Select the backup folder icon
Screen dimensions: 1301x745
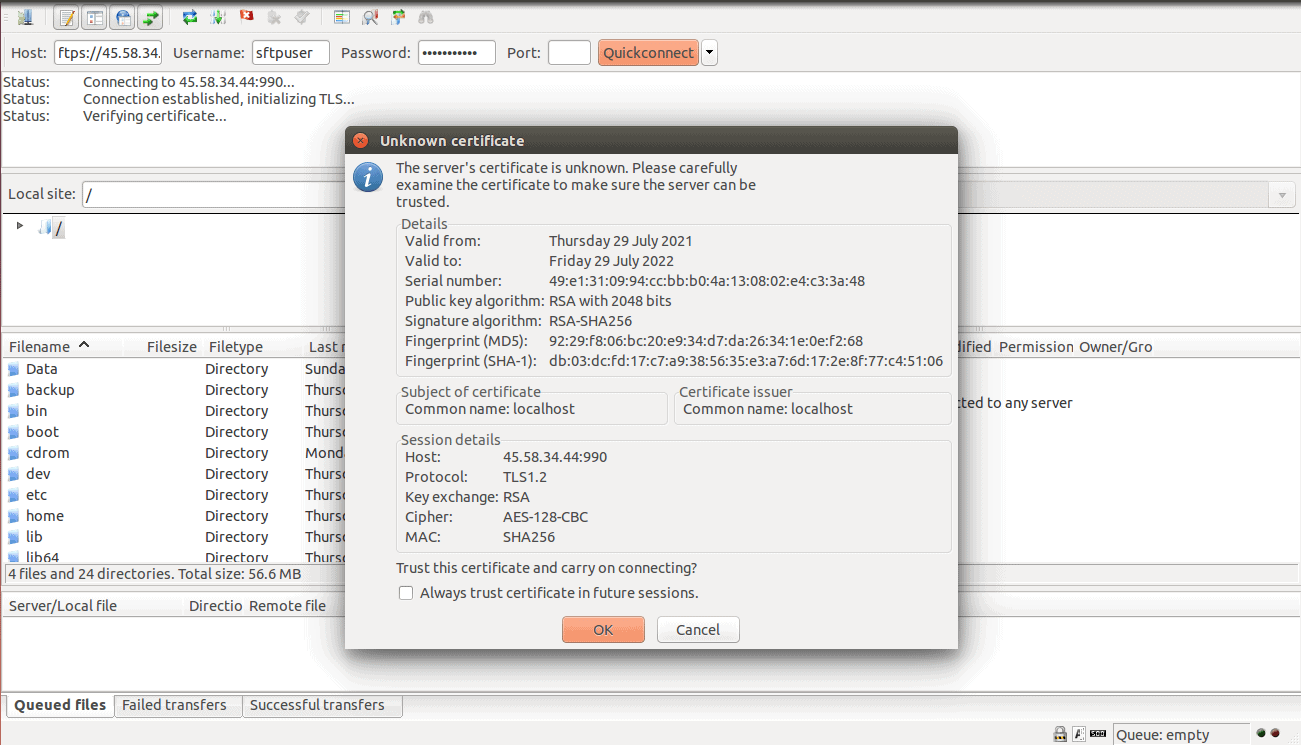[14, 390]
